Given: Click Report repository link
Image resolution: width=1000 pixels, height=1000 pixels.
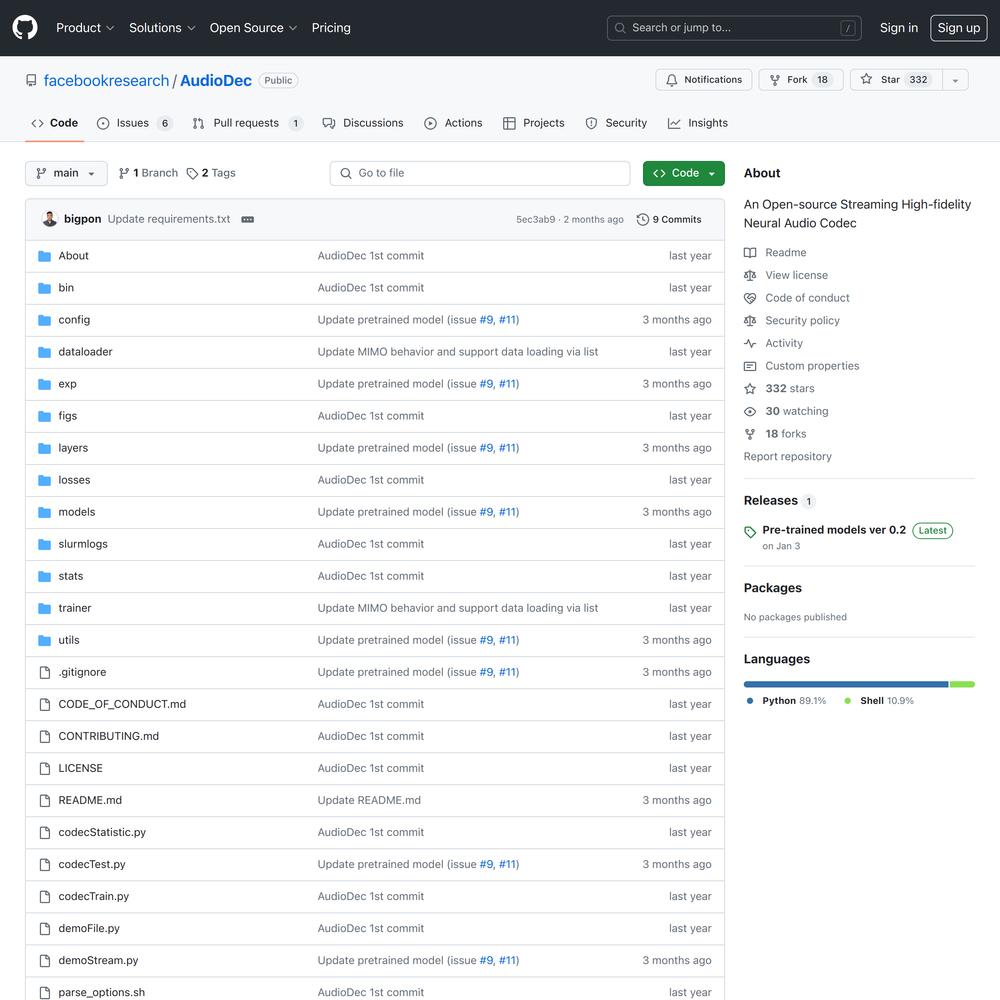Looking at the screenshot, I should [x=788, y=457].
